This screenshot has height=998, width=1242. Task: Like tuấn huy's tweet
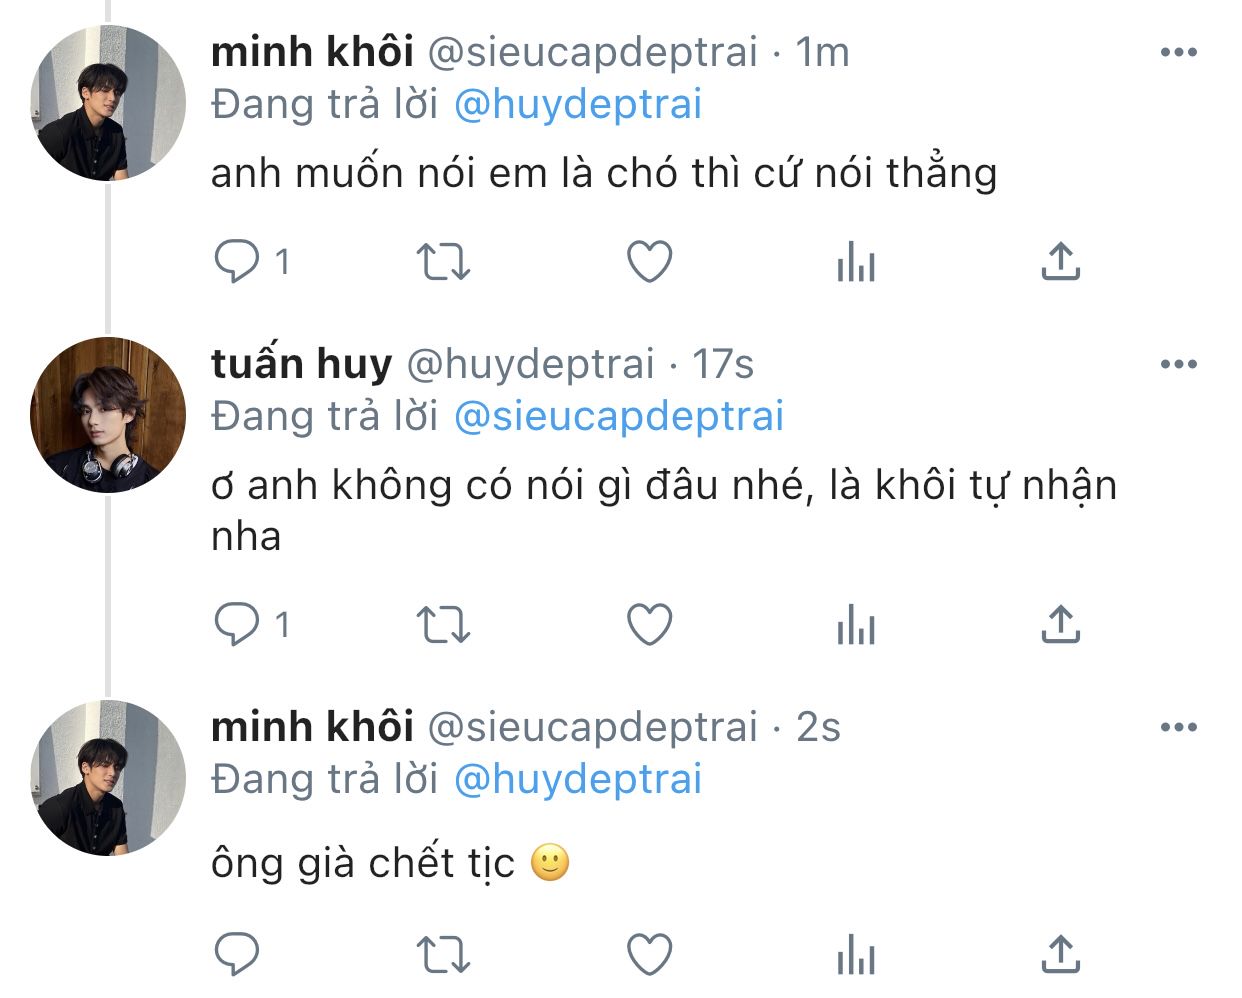[x=649, y=626]
